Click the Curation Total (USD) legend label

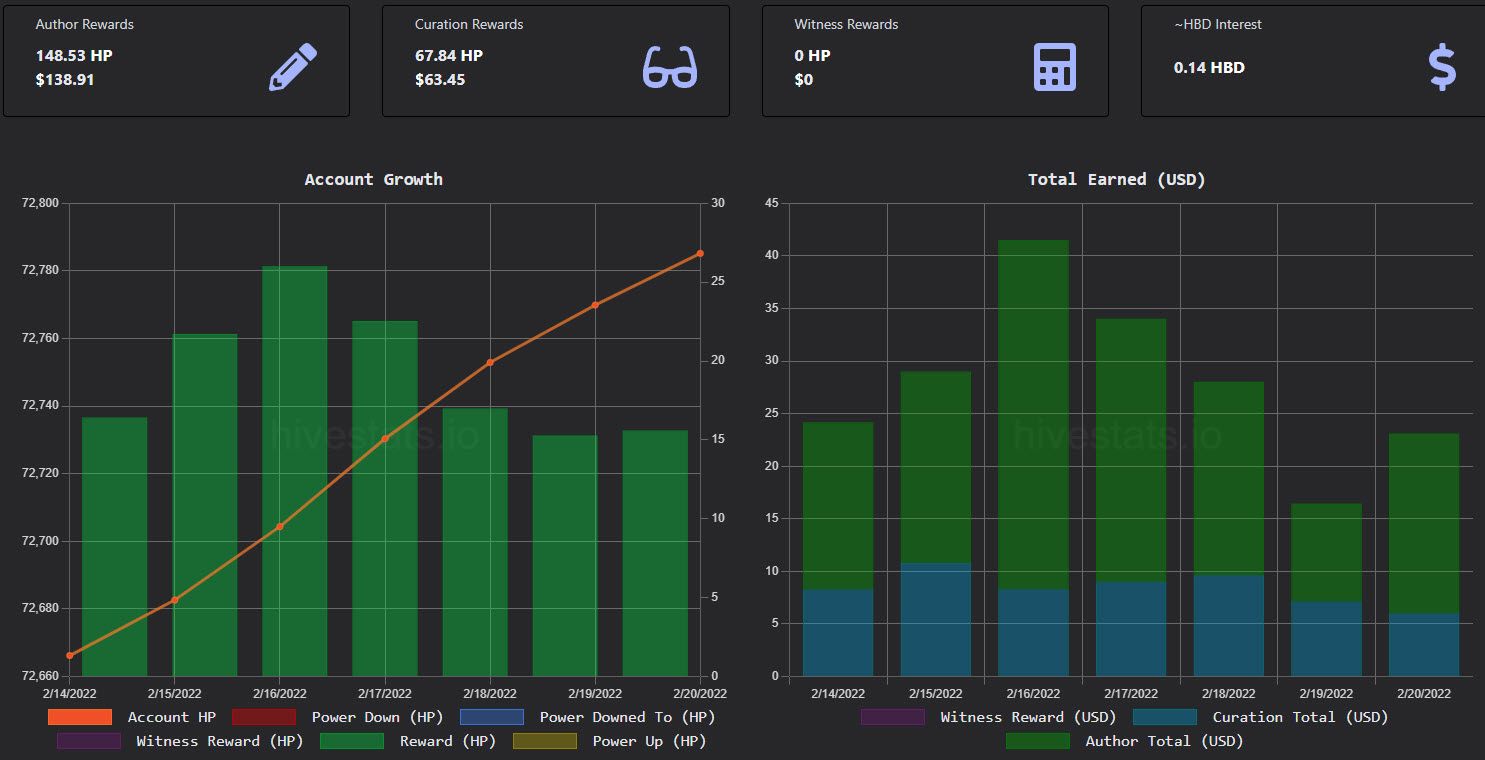pyautogui.click(x=1301, y=717)
